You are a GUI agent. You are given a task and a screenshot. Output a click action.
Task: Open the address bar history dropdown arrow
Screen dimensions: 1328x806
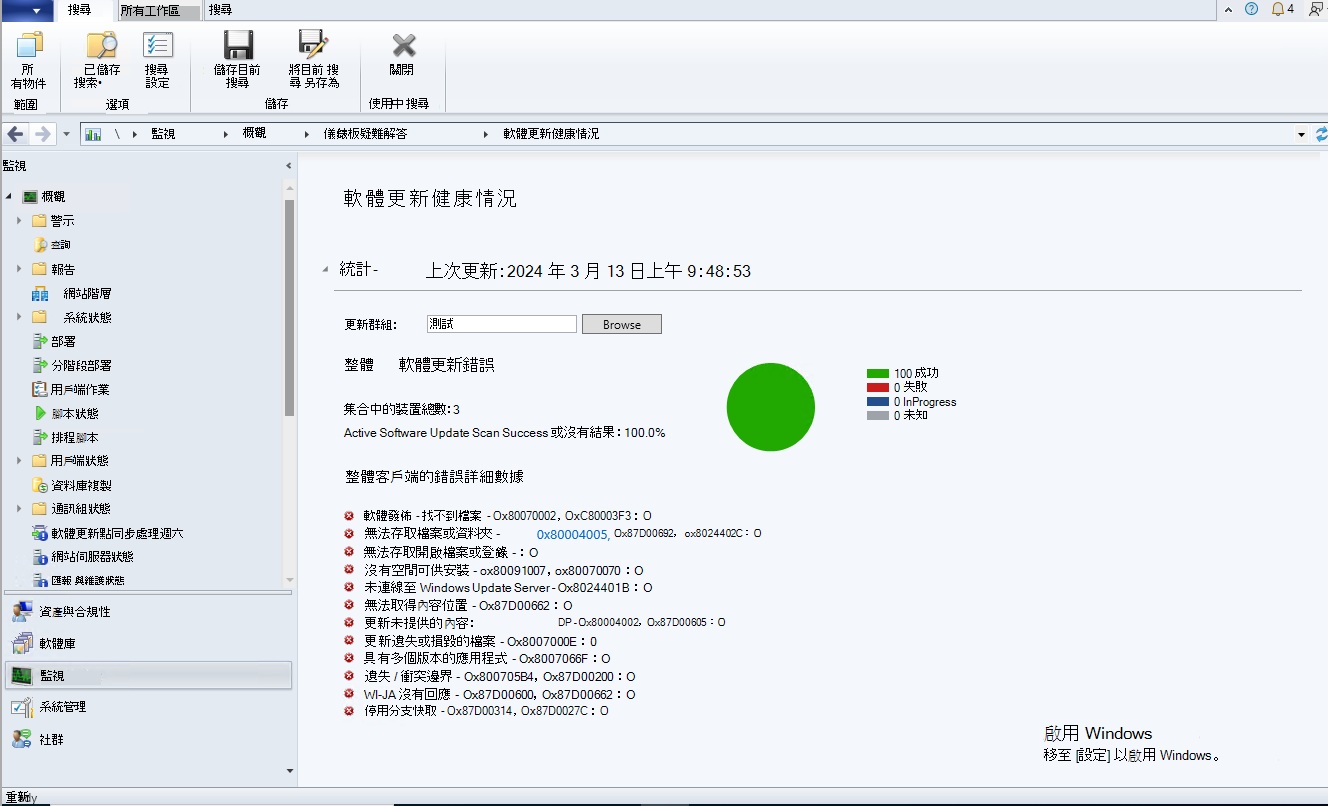(1301, 134)
